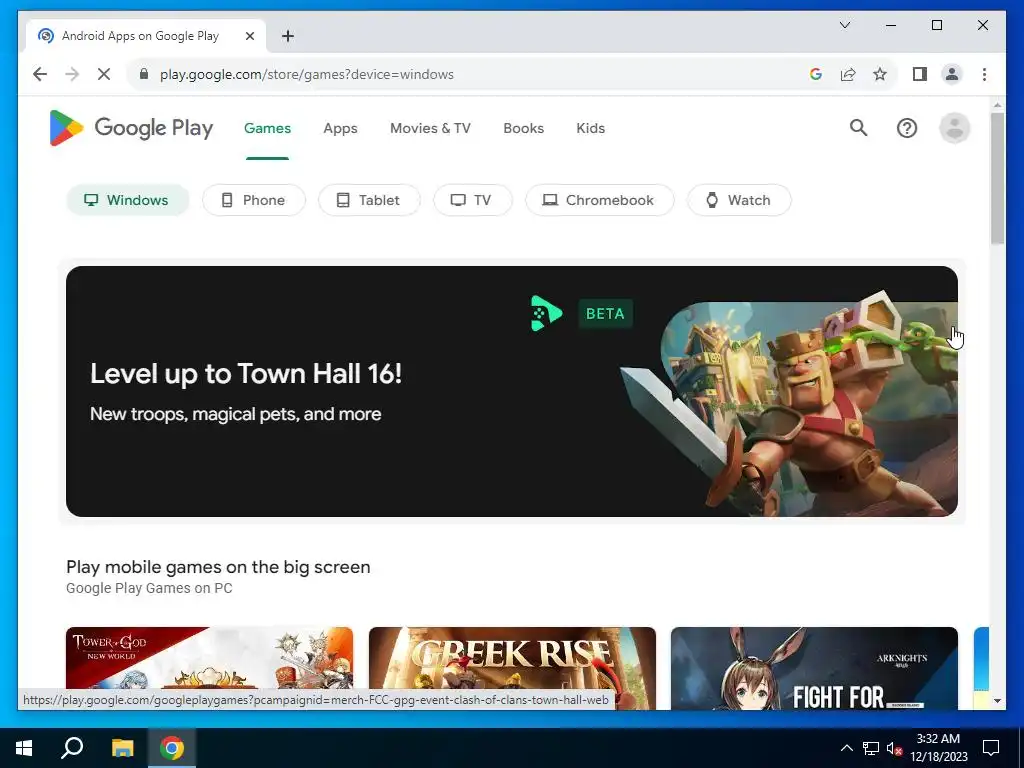
Task: Click the clock showing 3:32 AM
Action: 938,739
